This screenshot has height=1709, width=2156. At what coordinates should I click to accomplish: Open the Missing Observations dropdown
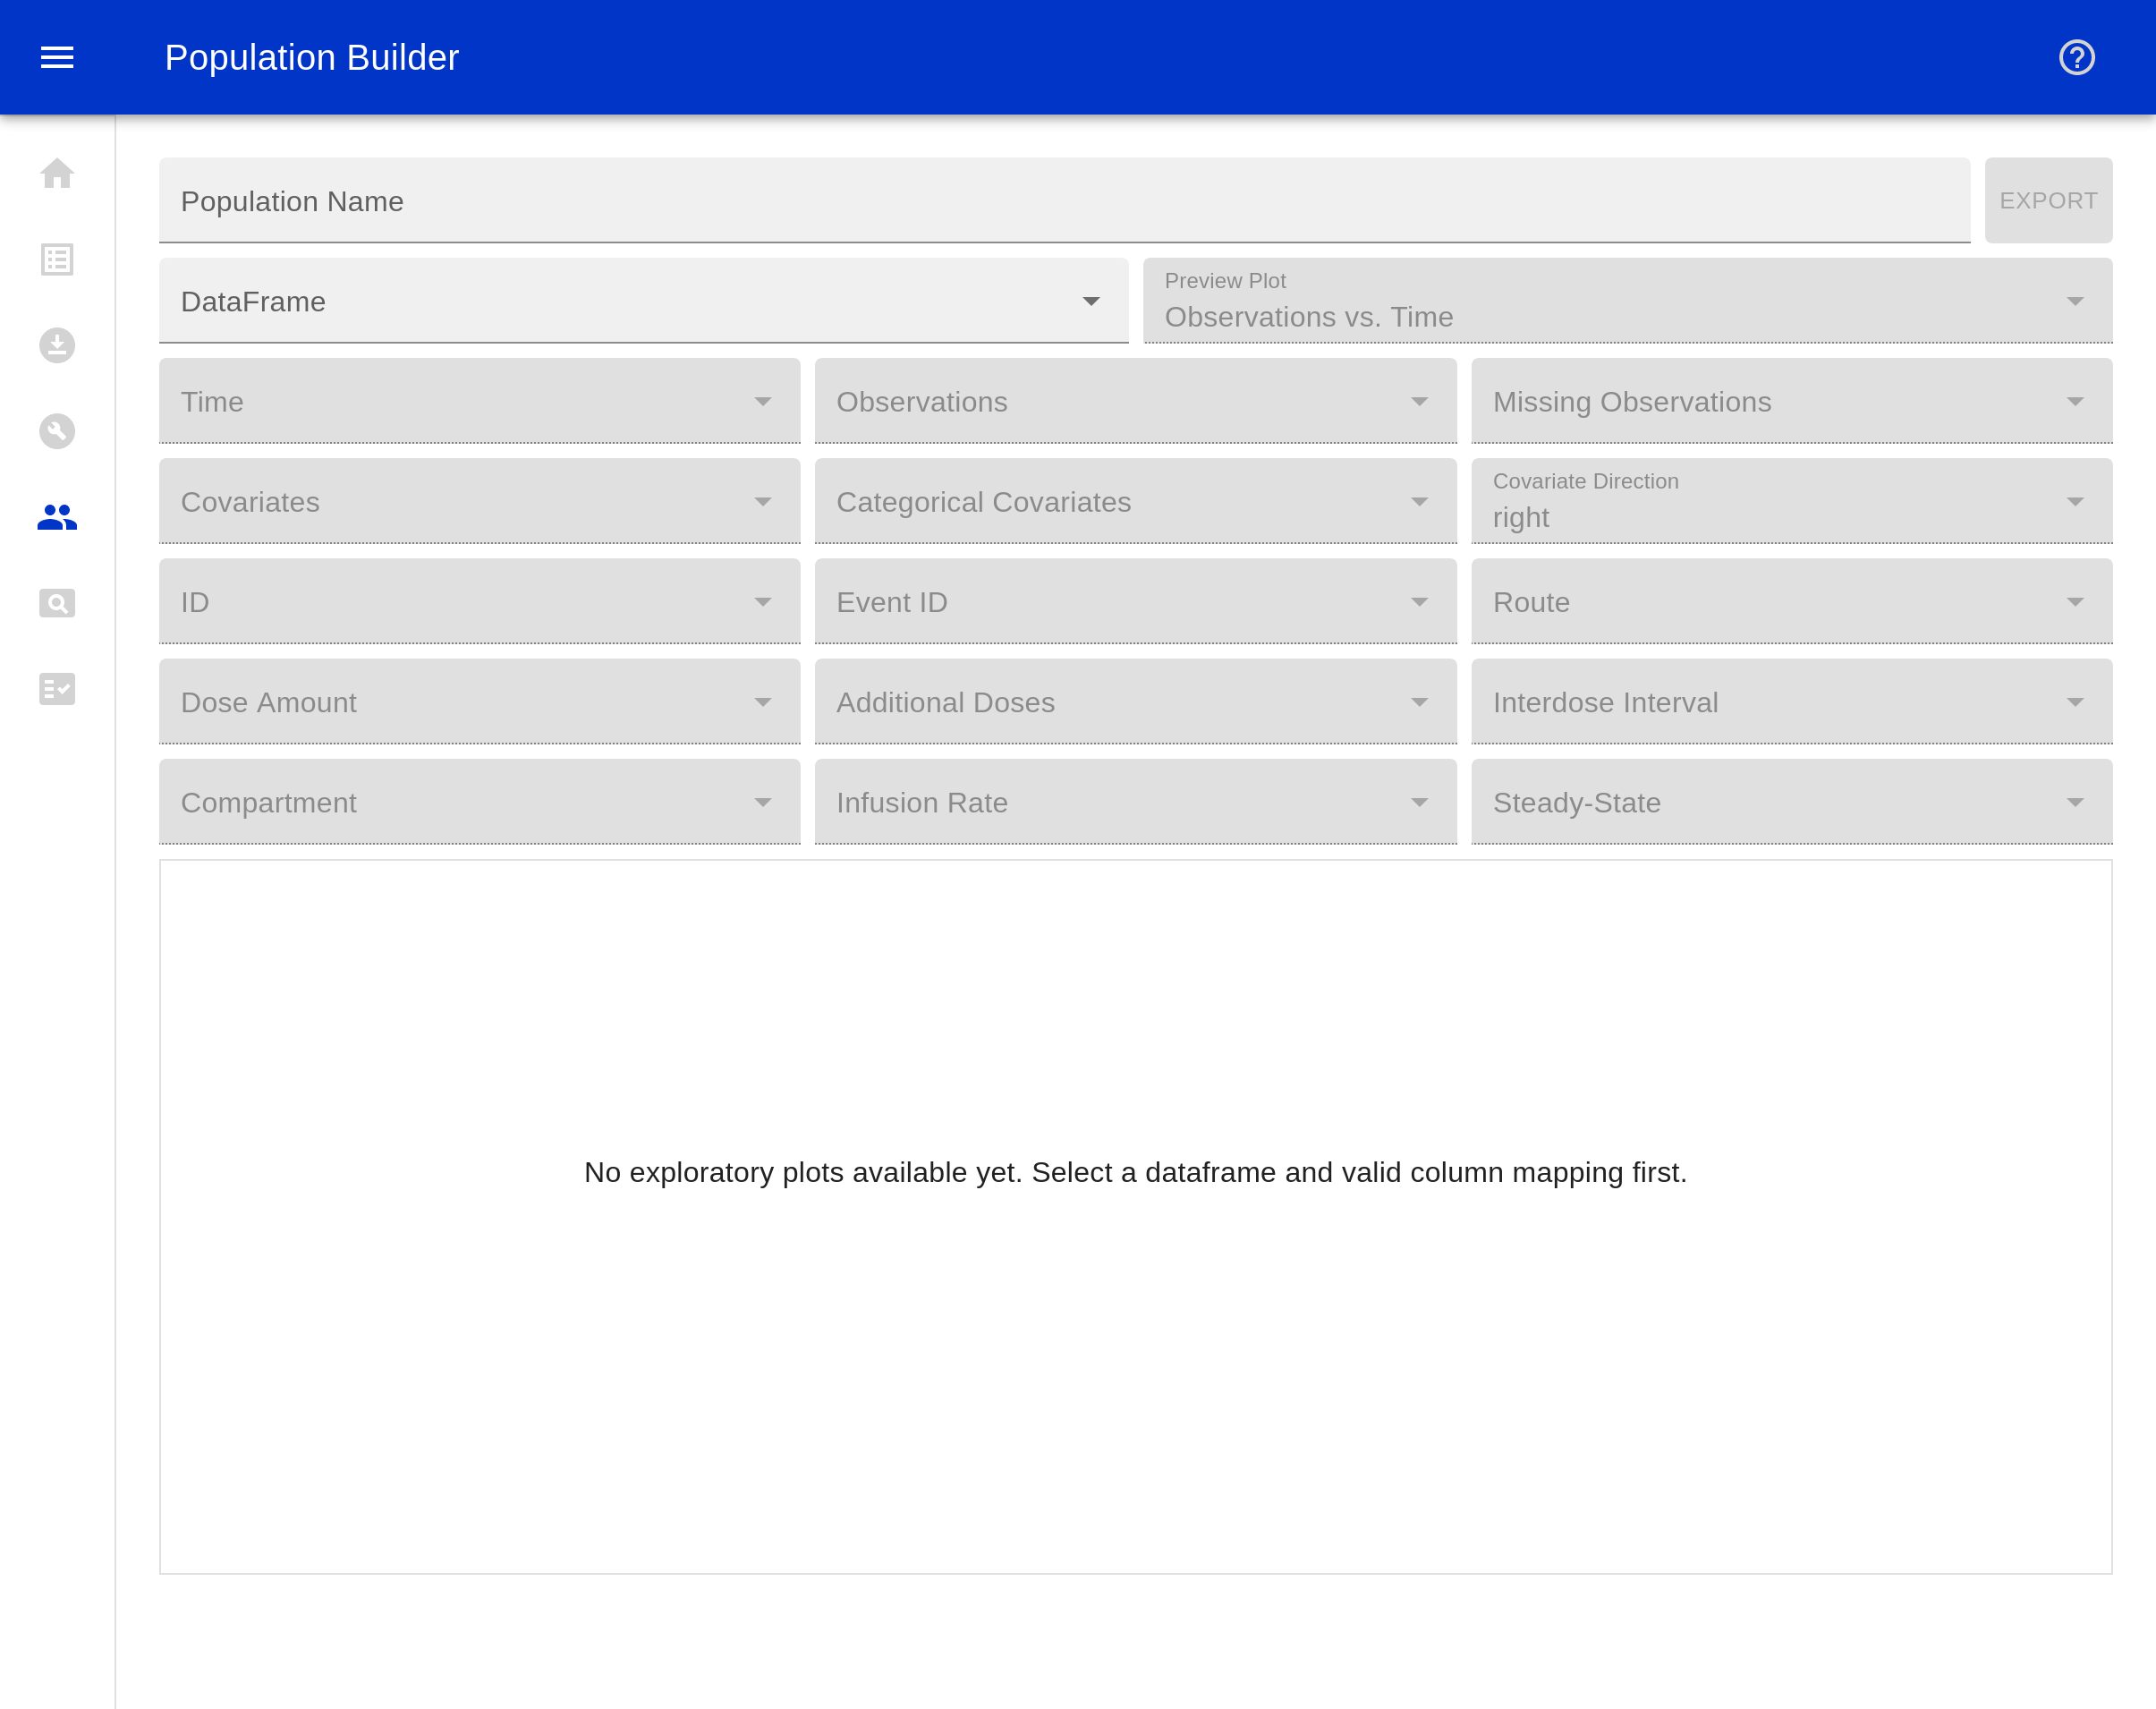click(x=1791, y=401)
